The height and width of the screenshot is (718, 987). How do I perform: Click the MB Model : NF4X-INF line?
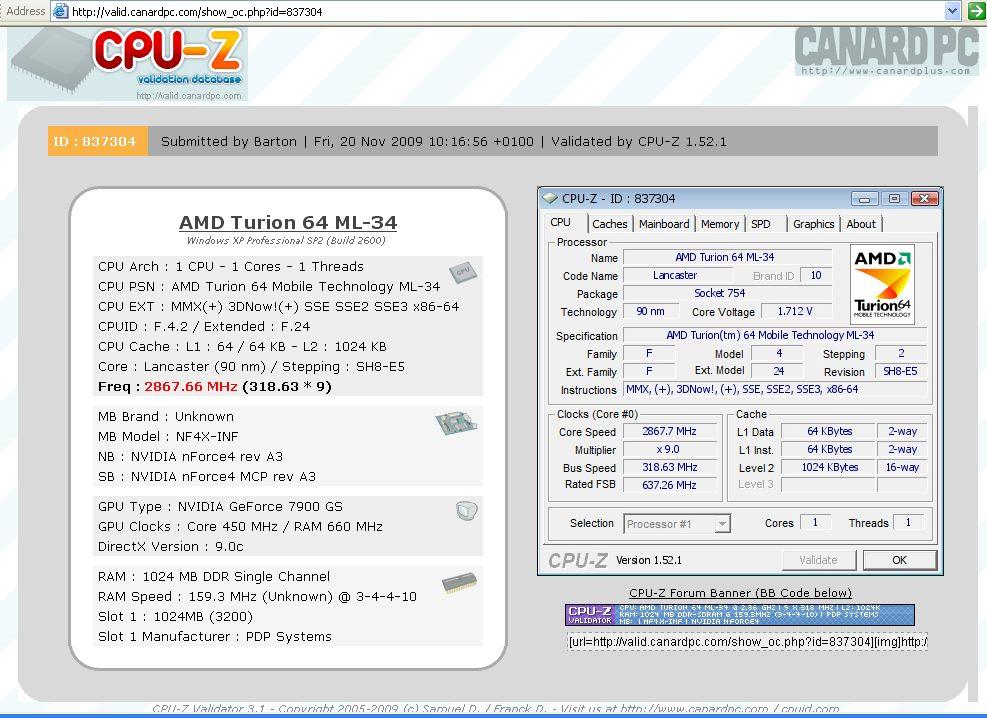coord(168,436)
